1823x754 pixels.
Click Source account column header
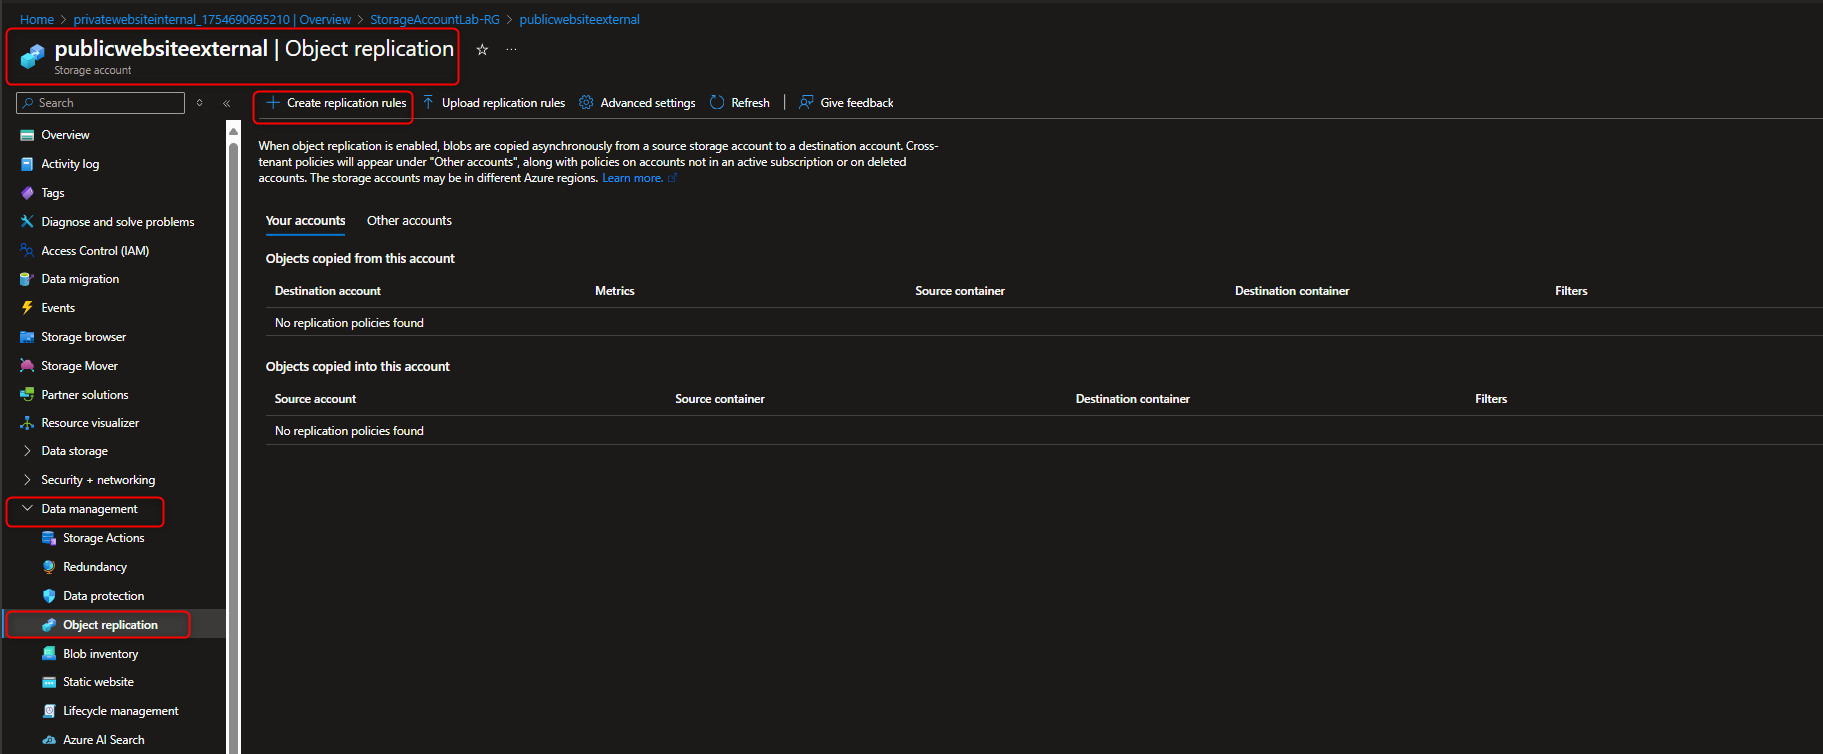click(315, 399)
